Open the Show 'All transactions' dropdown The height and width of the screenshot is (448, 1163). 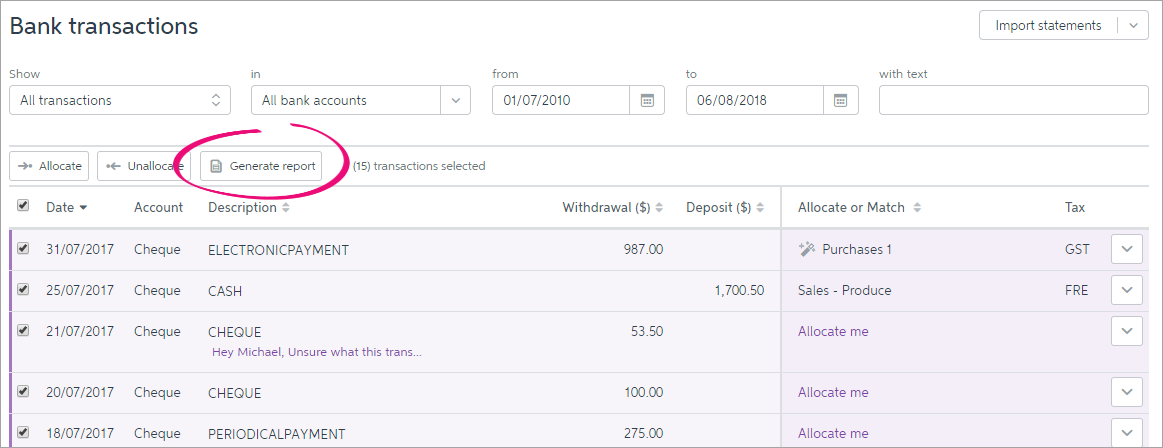(x=120, y=100)
